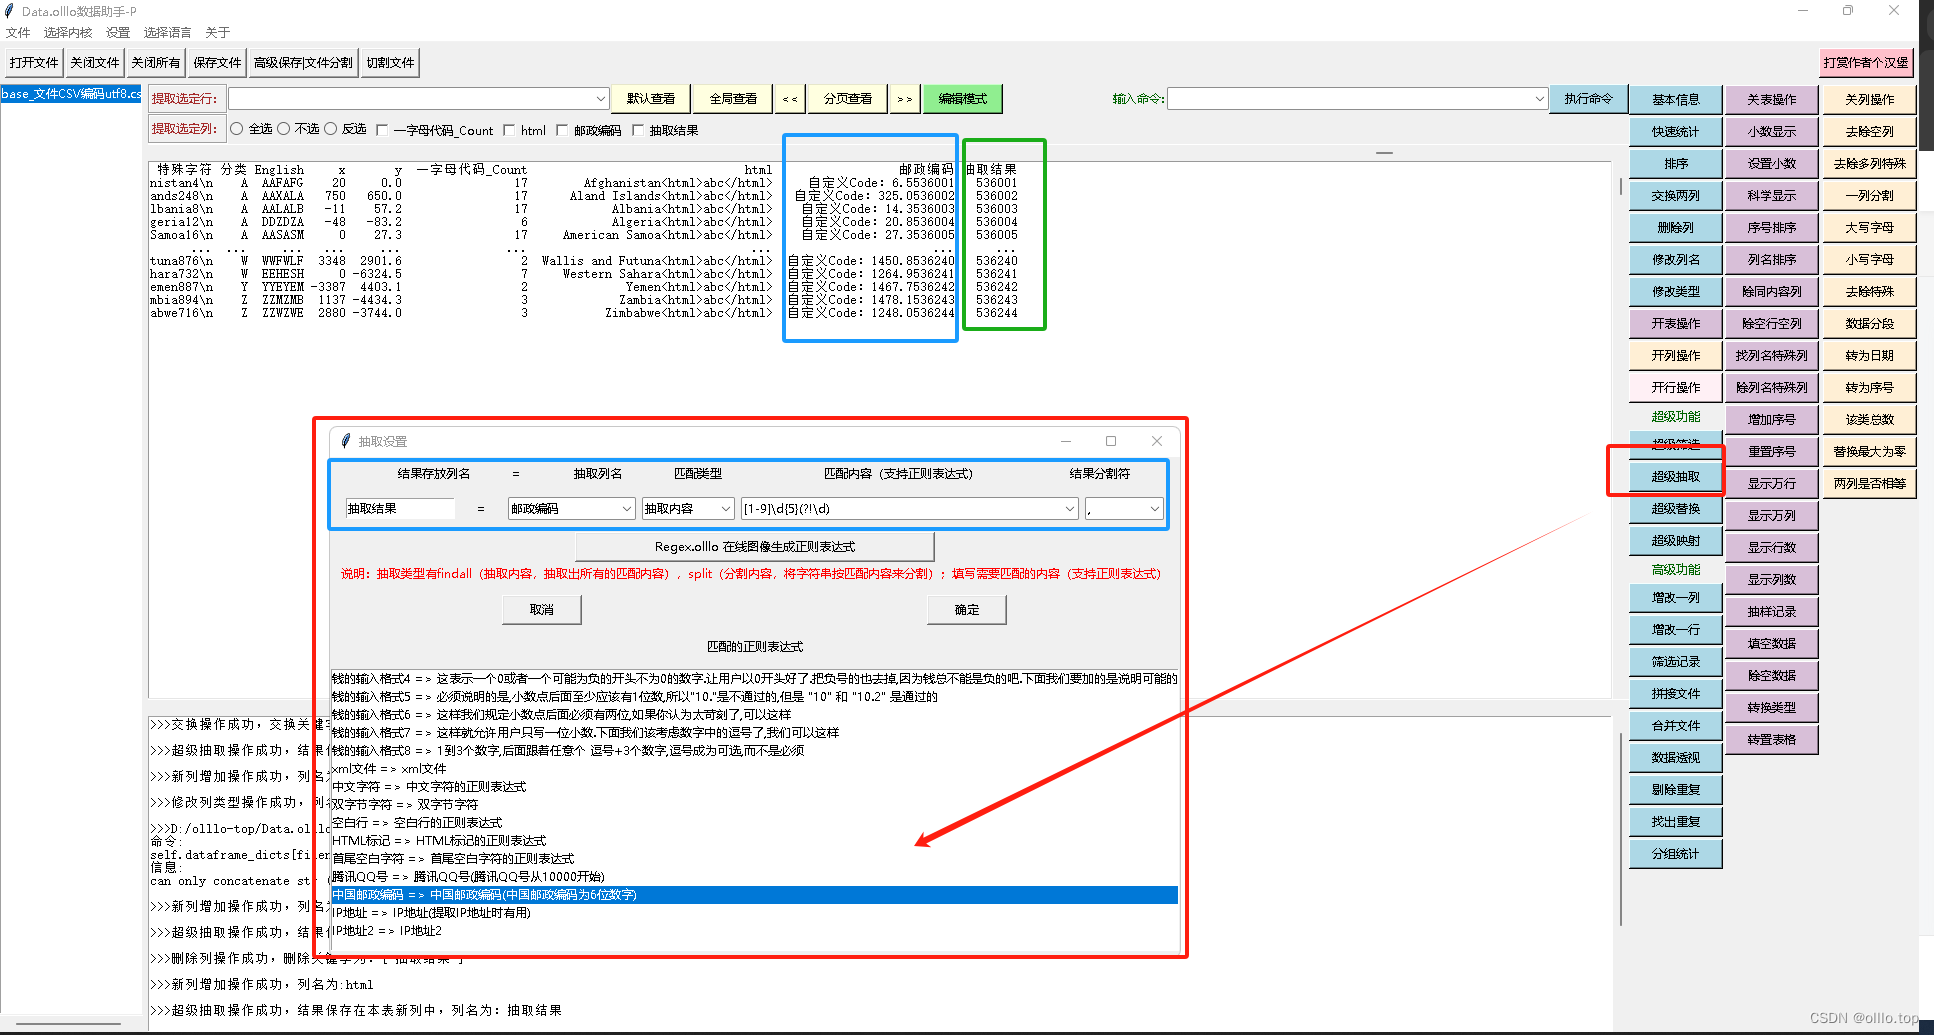Go to previous page with << button
1934x1035 pixels.
tap(790, 99)
